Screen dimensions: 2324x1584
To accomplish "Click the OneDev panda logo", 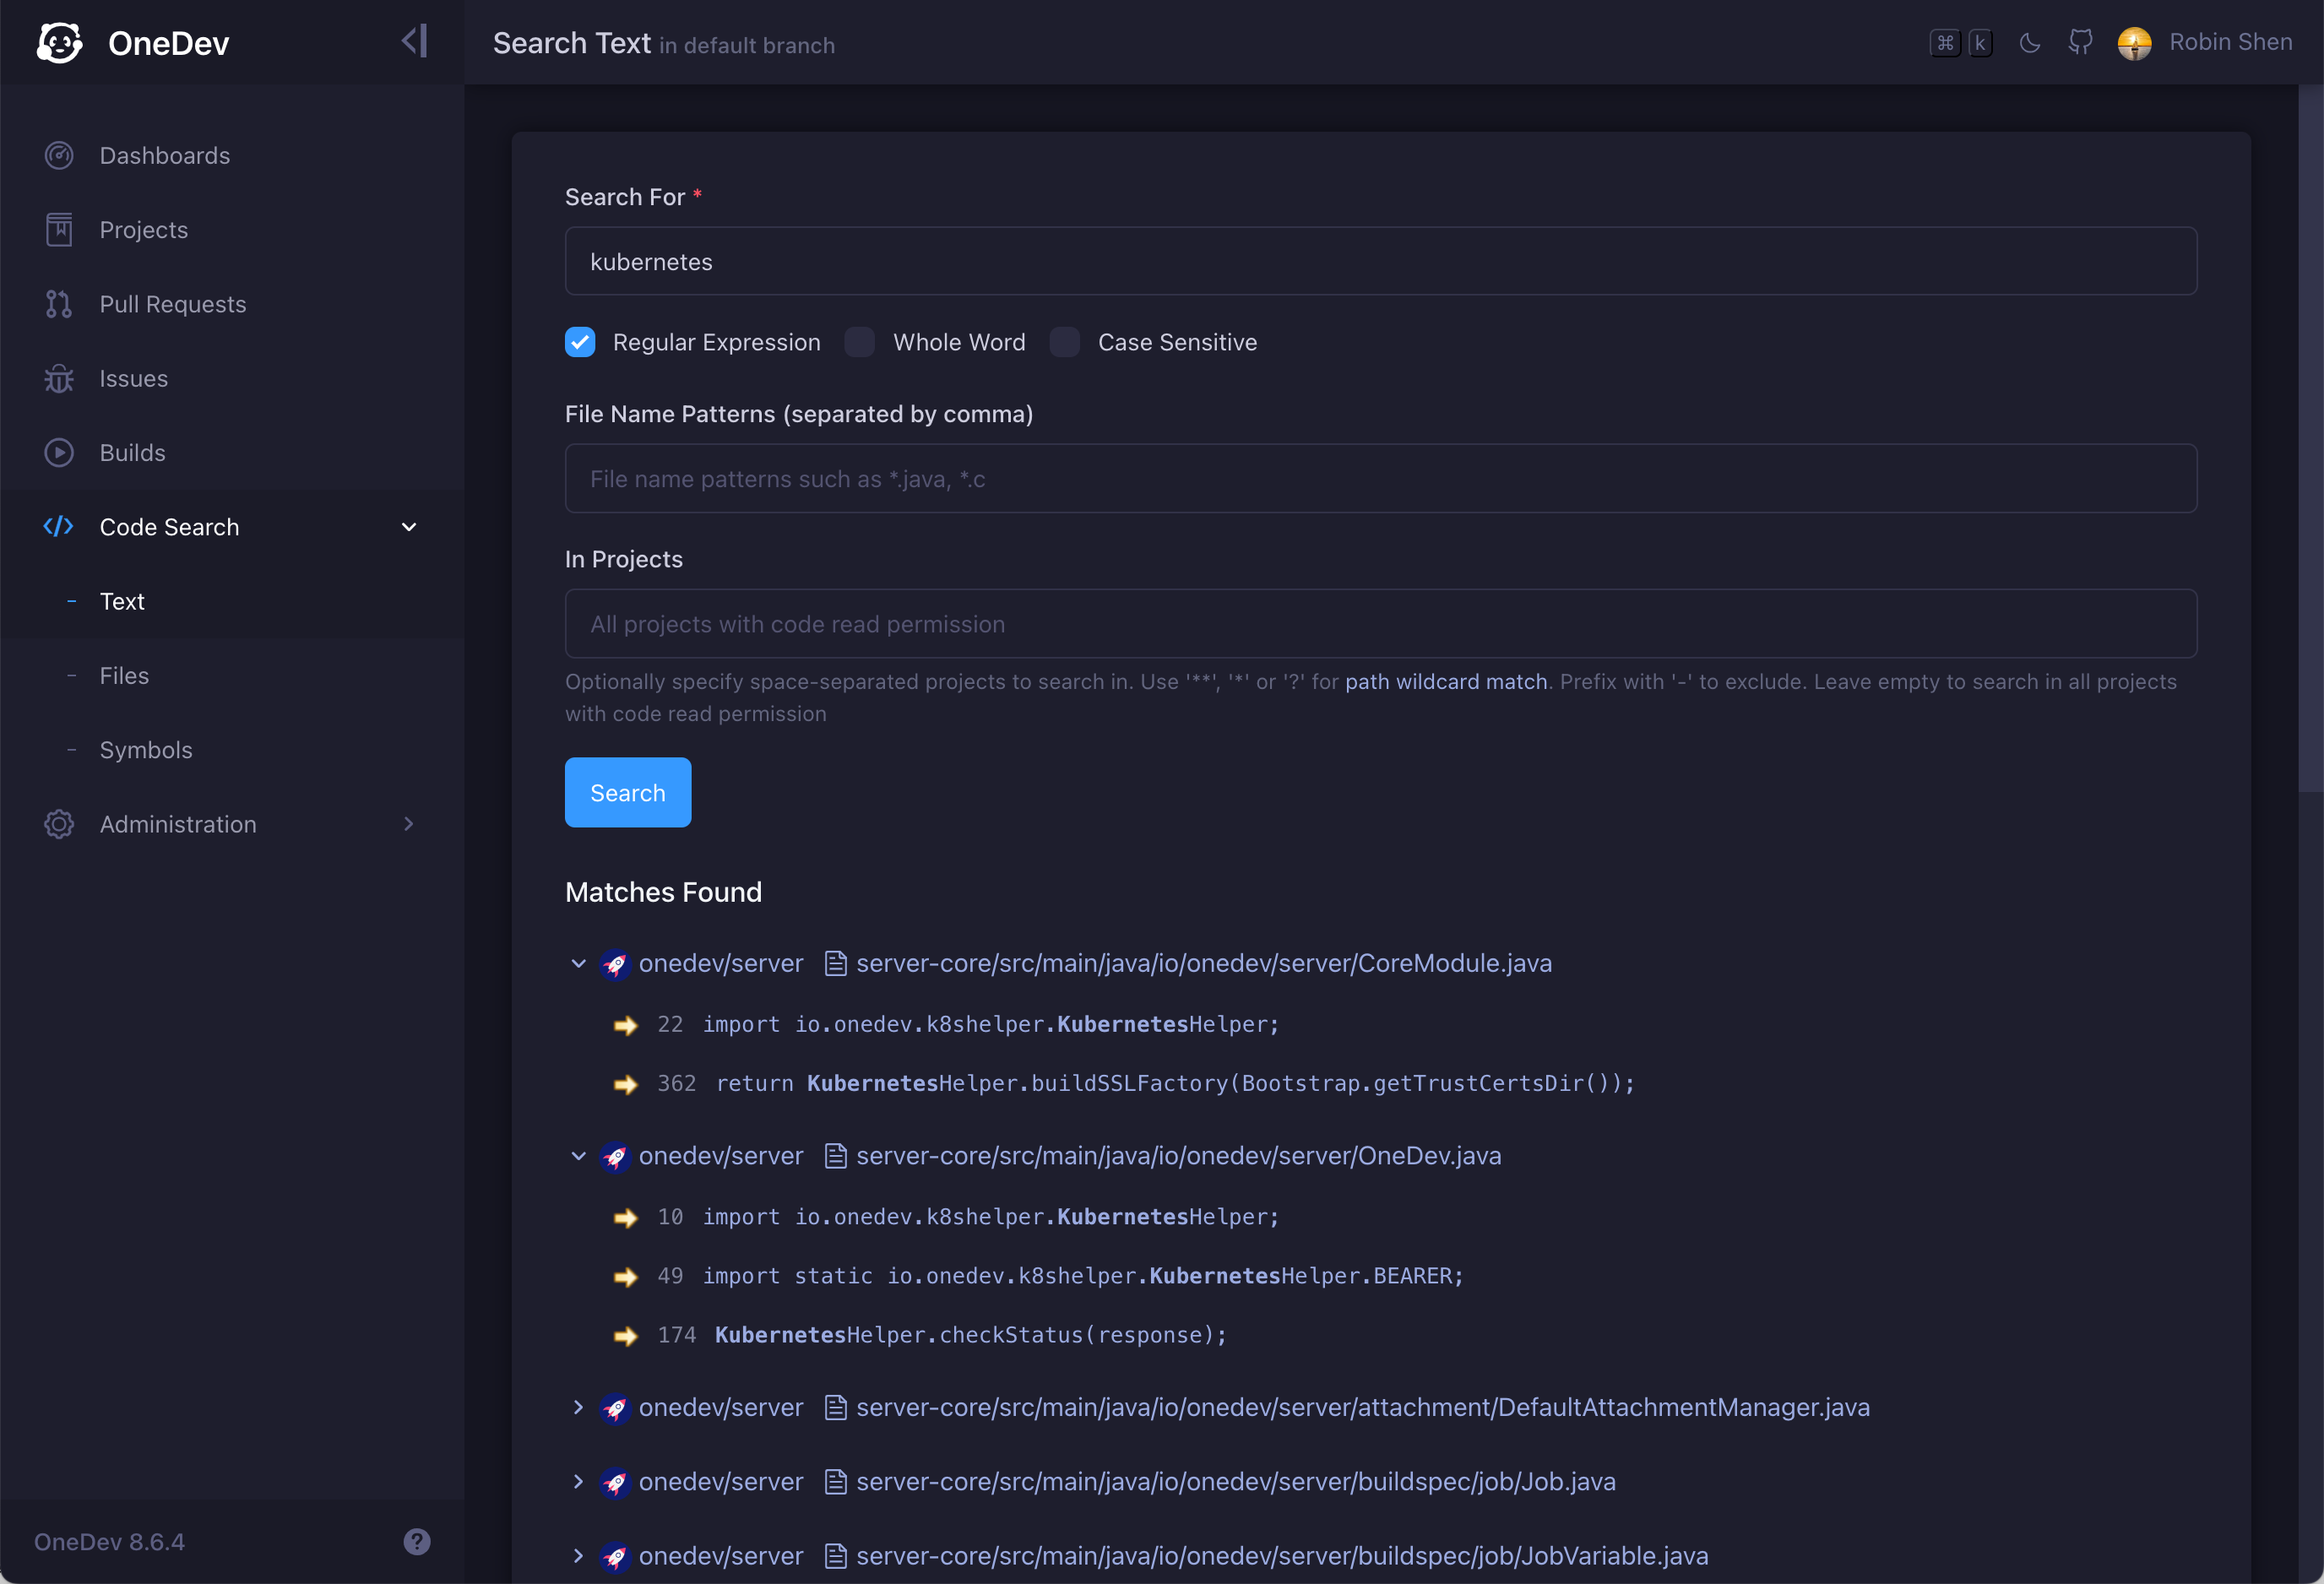I will click(x=60, y=43).
